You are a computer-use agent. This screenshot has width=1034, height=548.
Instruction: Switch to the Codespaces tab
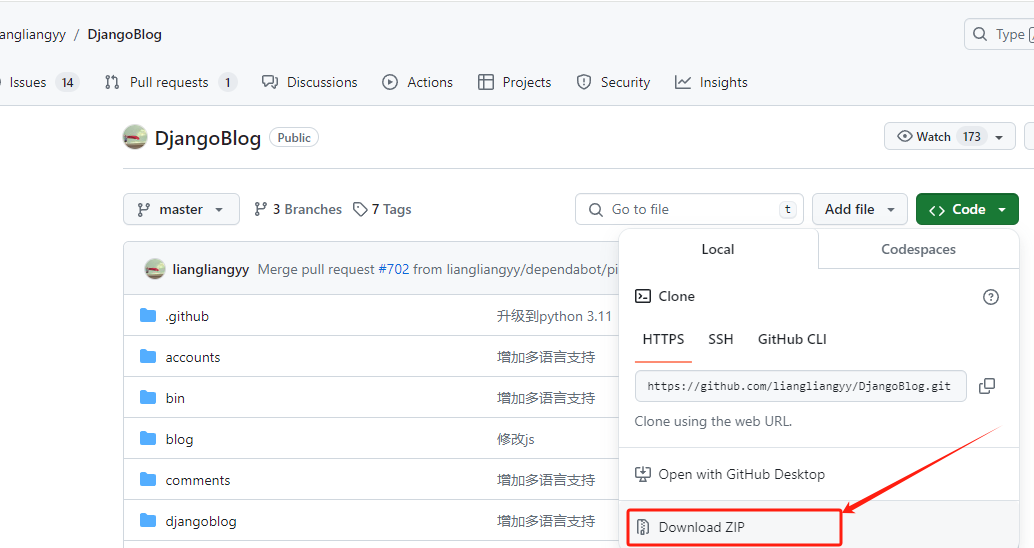(917, 249)
